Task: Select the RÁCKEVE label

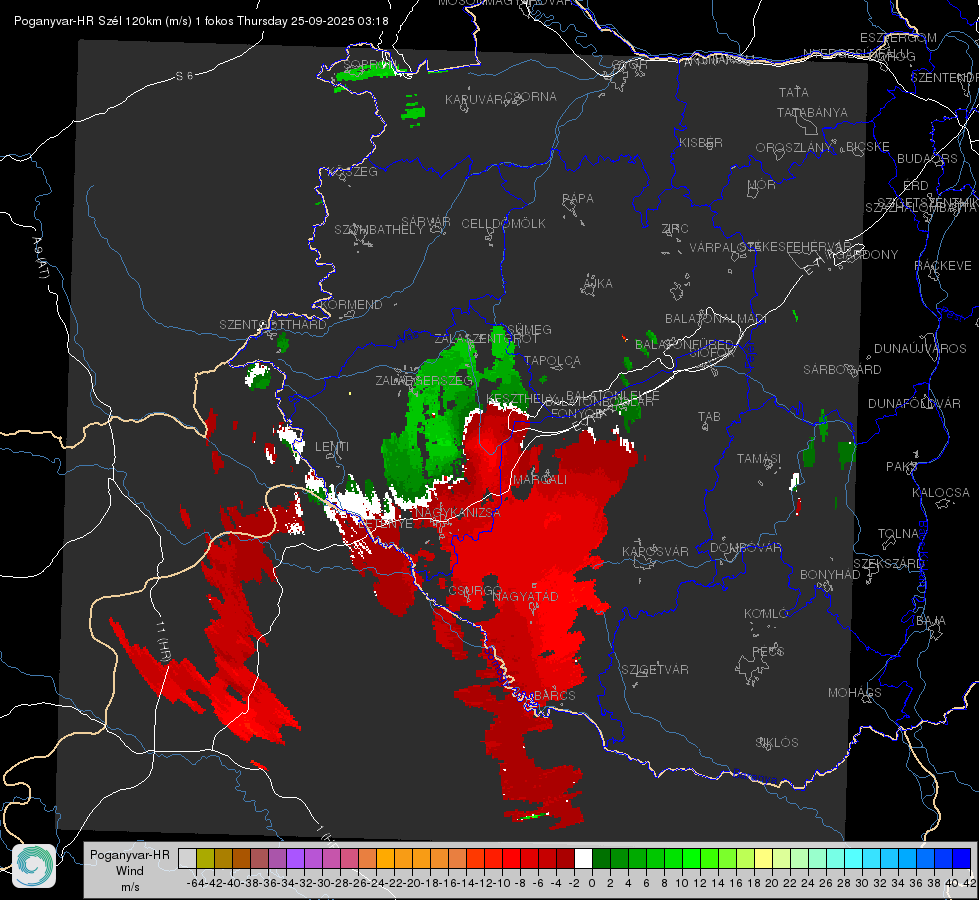Action: (x=943, y=265)
